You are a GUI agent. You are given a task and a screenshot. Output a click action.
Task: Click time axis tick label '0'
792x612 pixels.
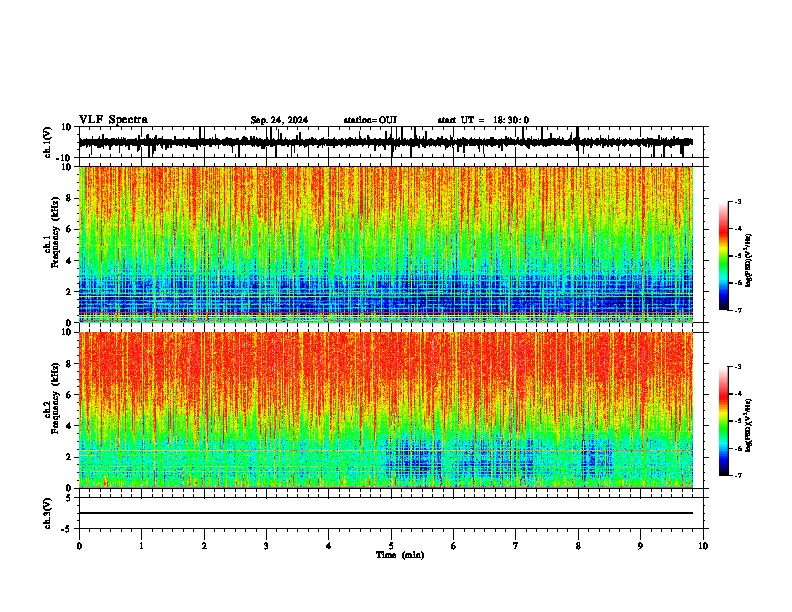(79, 546)
